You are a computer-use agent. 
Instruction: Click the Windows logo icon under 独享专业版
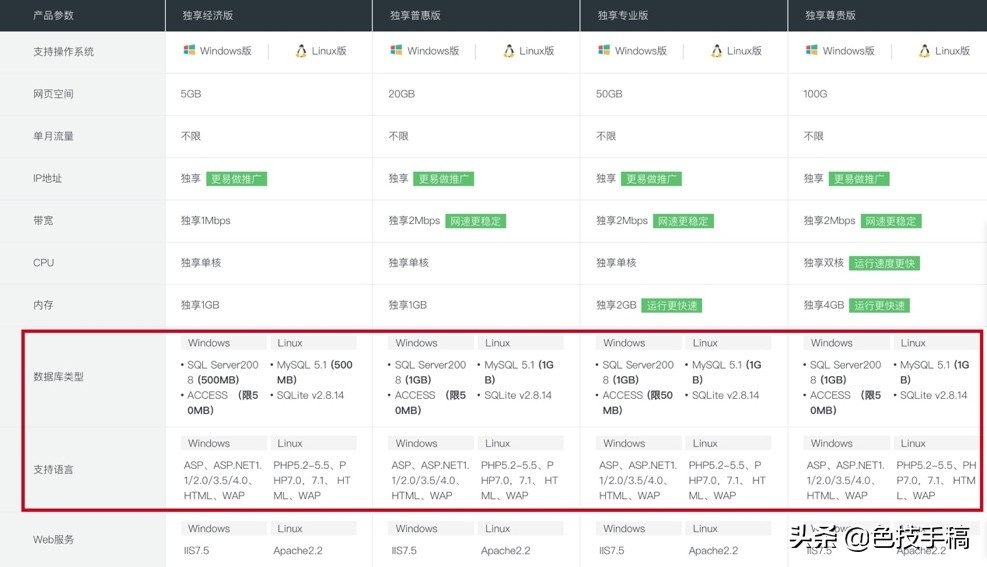[604, 50]
